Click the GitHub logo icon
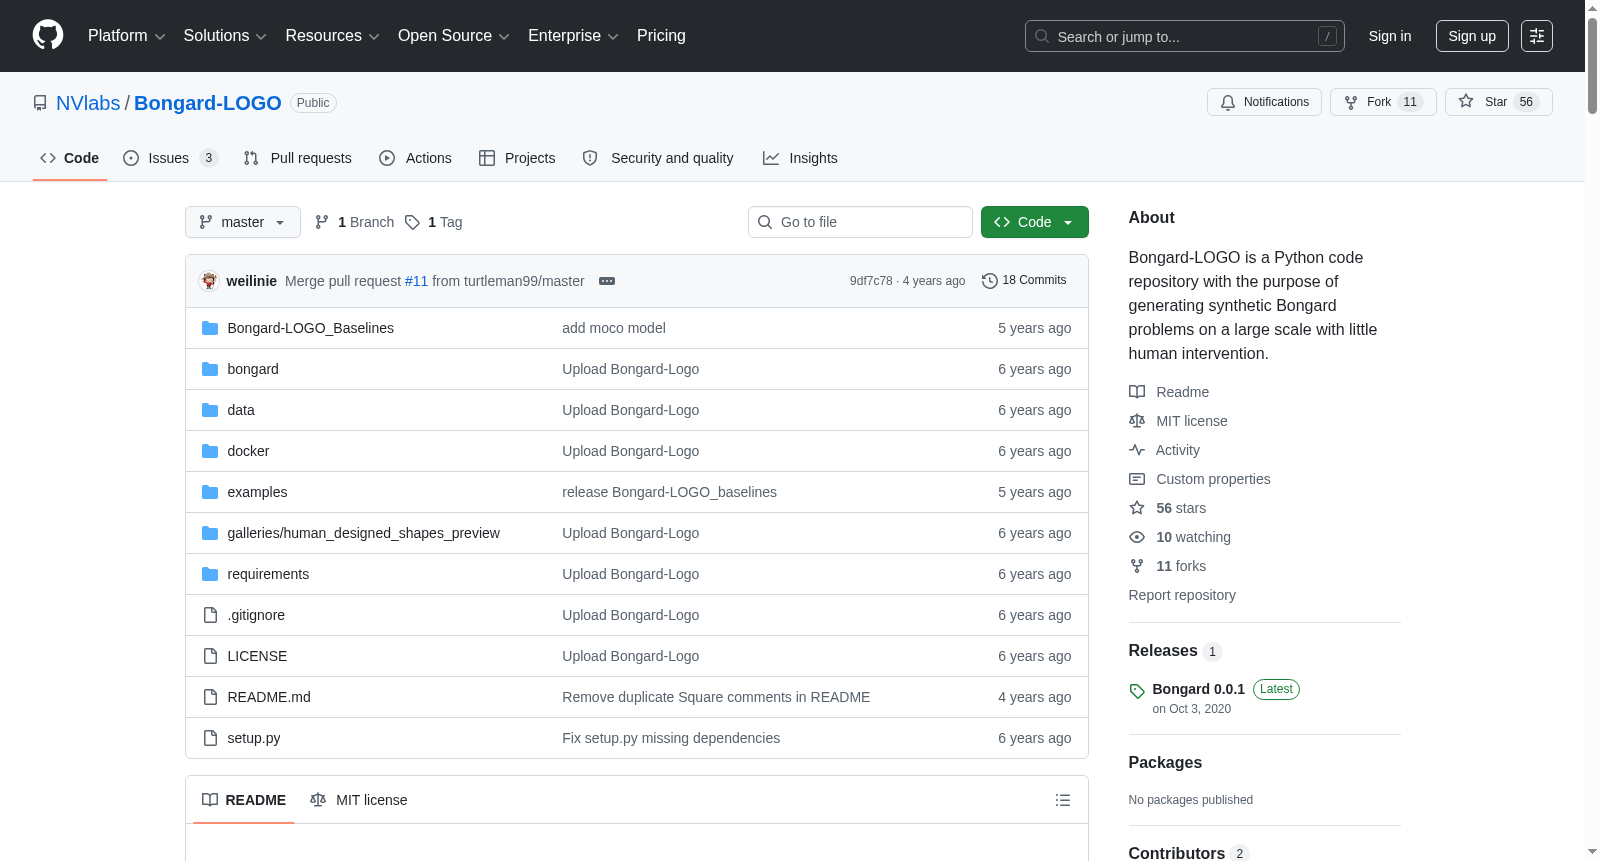This screenshot has height=861, width=1600. 48,35
